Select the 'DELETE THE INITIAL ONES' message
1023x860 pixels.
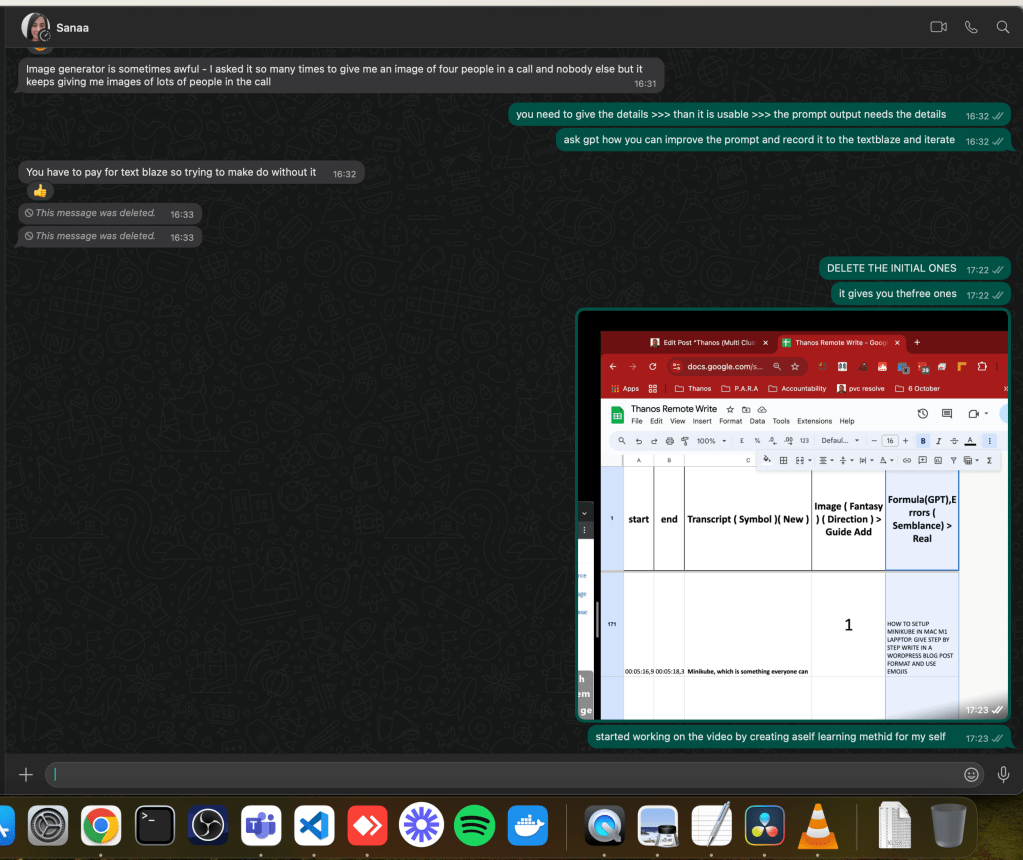point(915,269)
